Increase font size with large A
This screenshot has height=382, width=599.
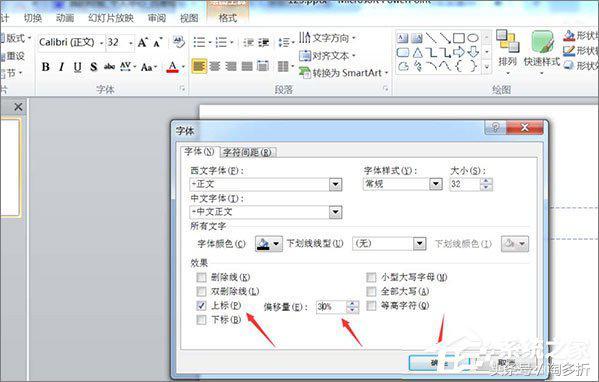[142, 42]
